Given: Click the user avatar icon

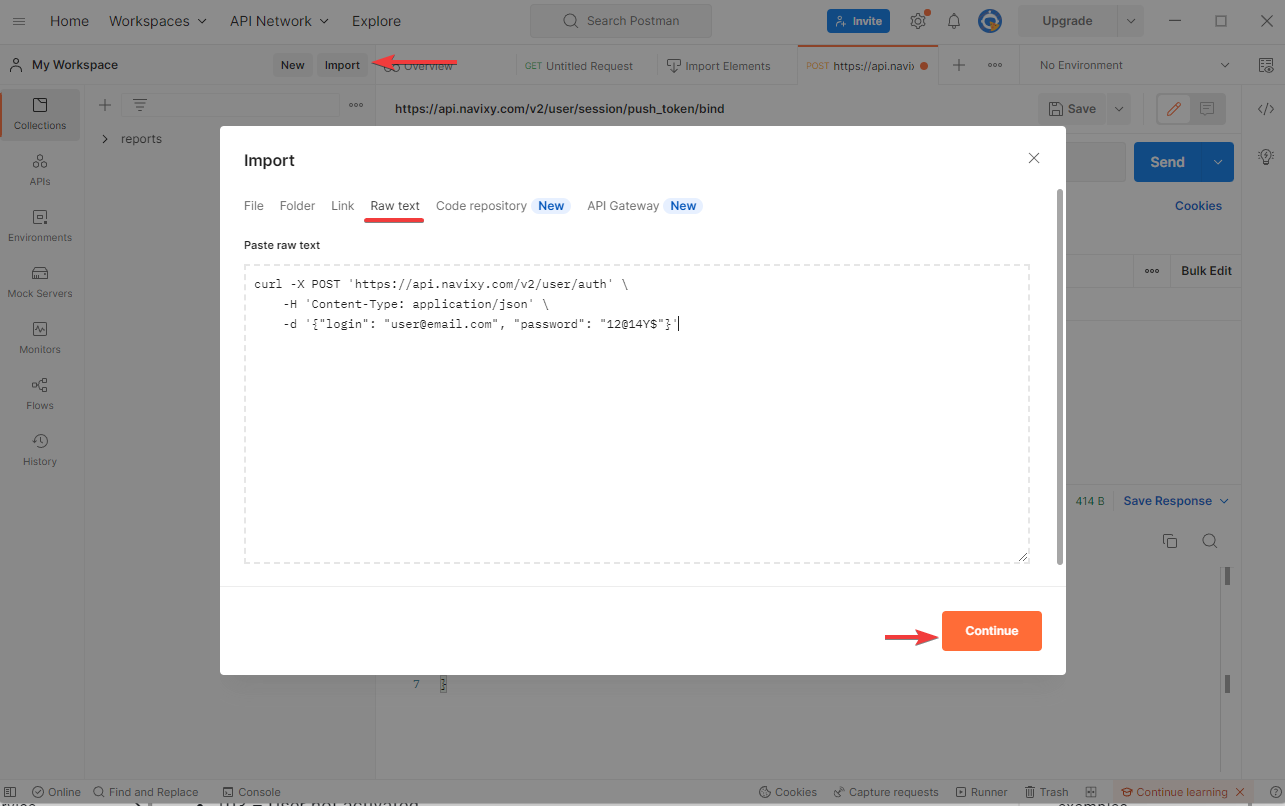Looking at the screenshot, I should 990,21.
